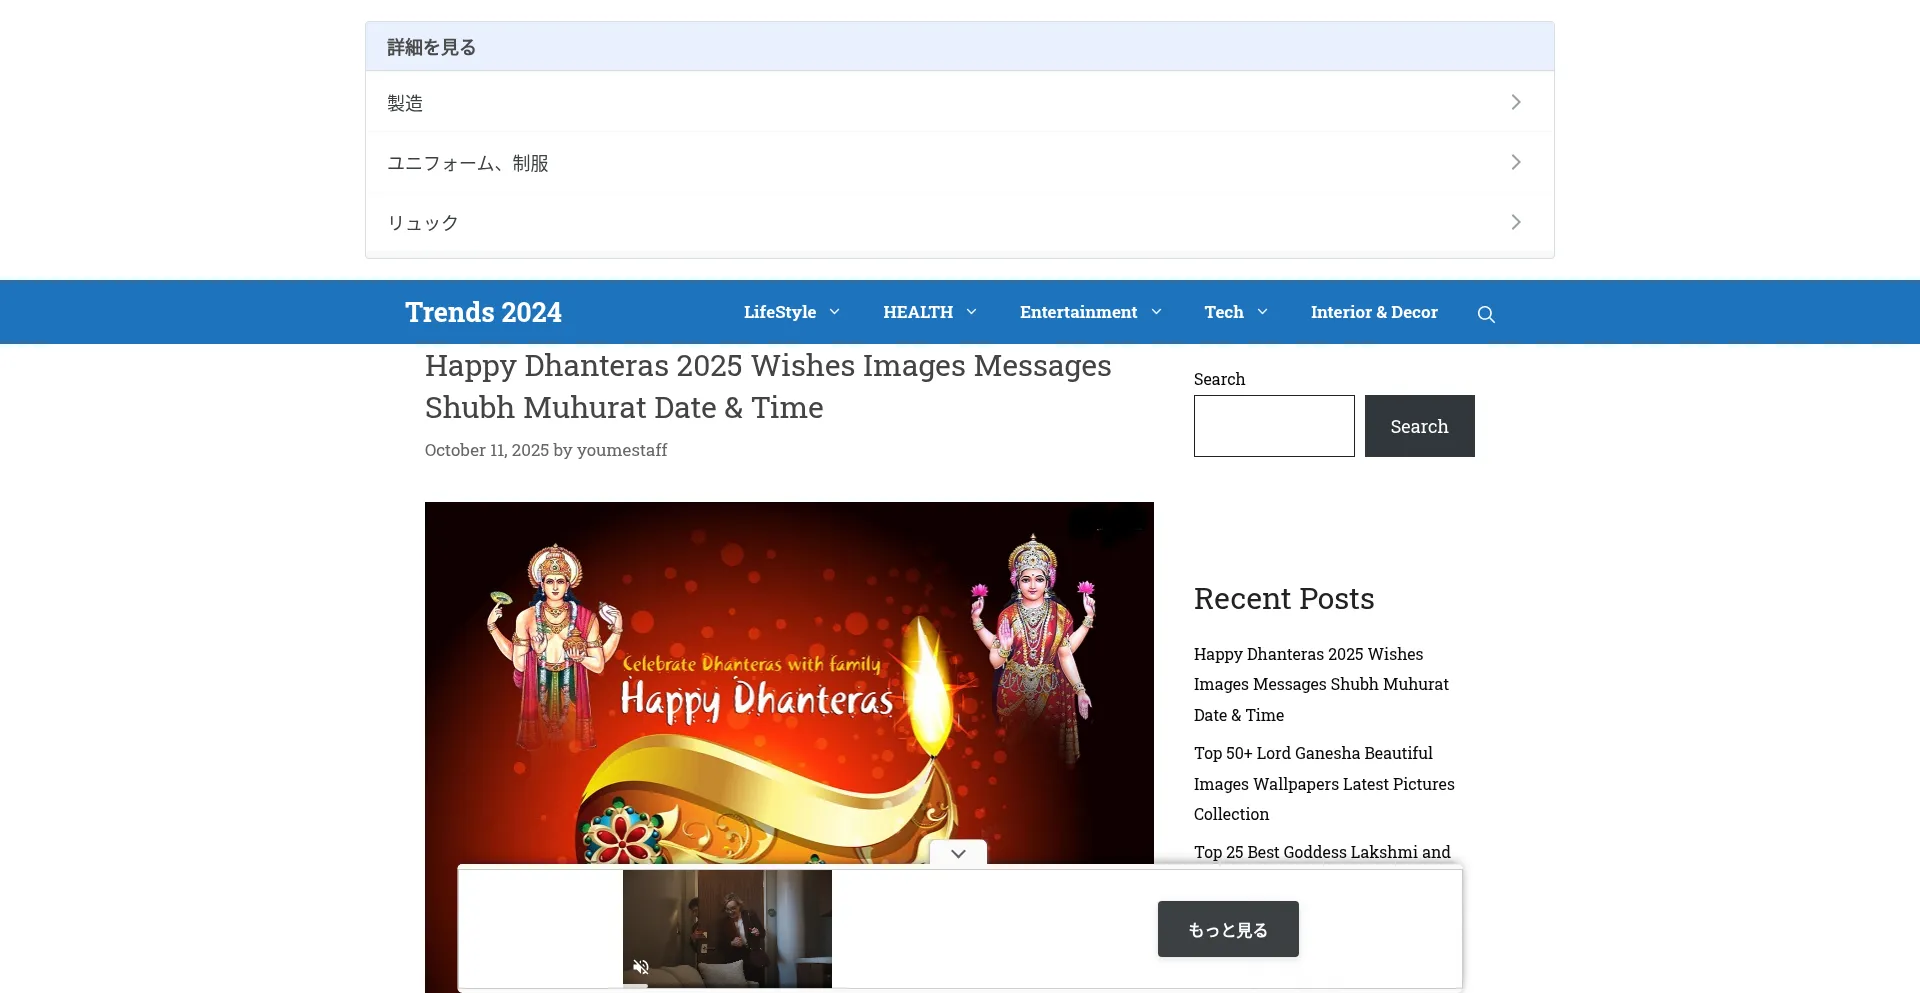Open the 製造 ad row chevron
Viewport: 1920px width, 993px height.
(1516, 102)
